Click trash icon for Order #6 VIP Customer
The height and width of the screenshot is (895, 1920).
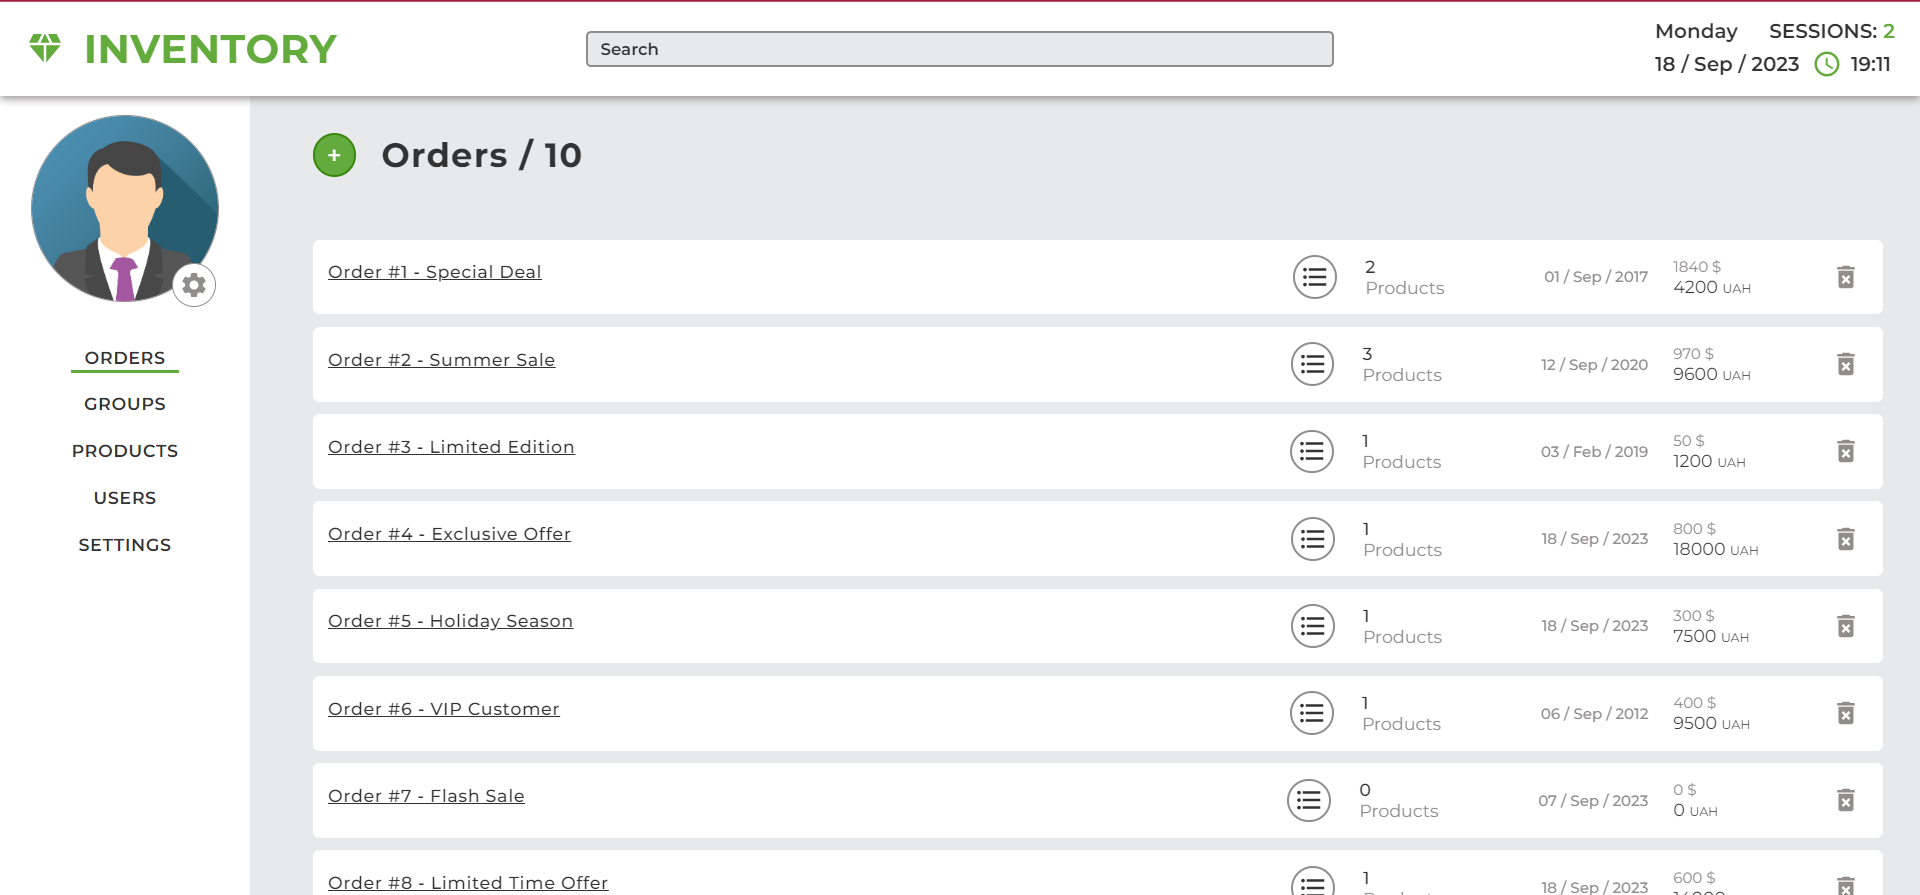coord(1846,713)
